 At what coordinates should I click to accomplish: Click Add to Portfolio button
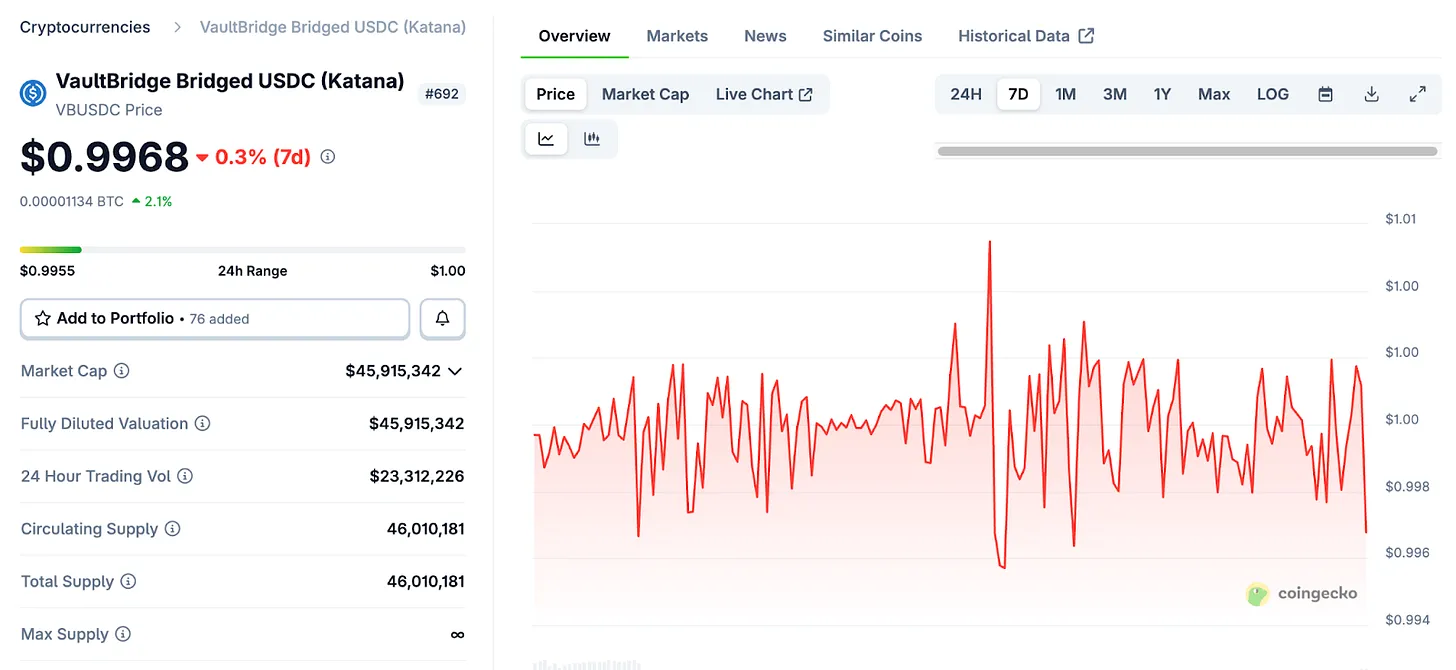[x=215, y=319]
